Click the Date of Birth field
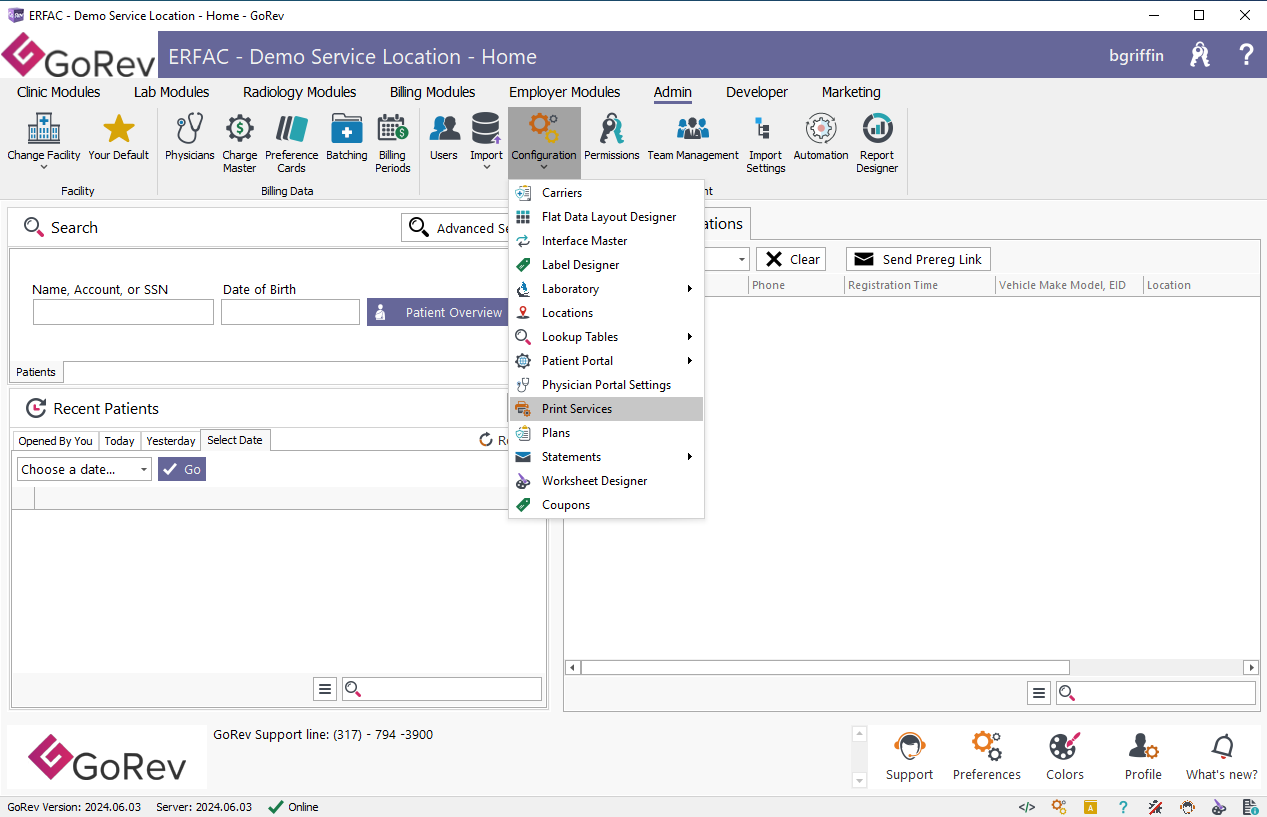This screenshot has height=817, width=1267. [x=290, y=312]
